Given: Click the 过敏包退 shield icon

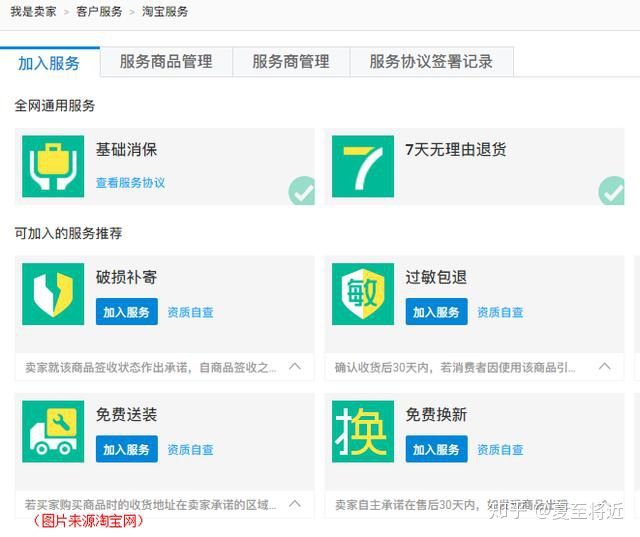Looking at the screenshot, I should pyautogui.click(x=363, y=294).
